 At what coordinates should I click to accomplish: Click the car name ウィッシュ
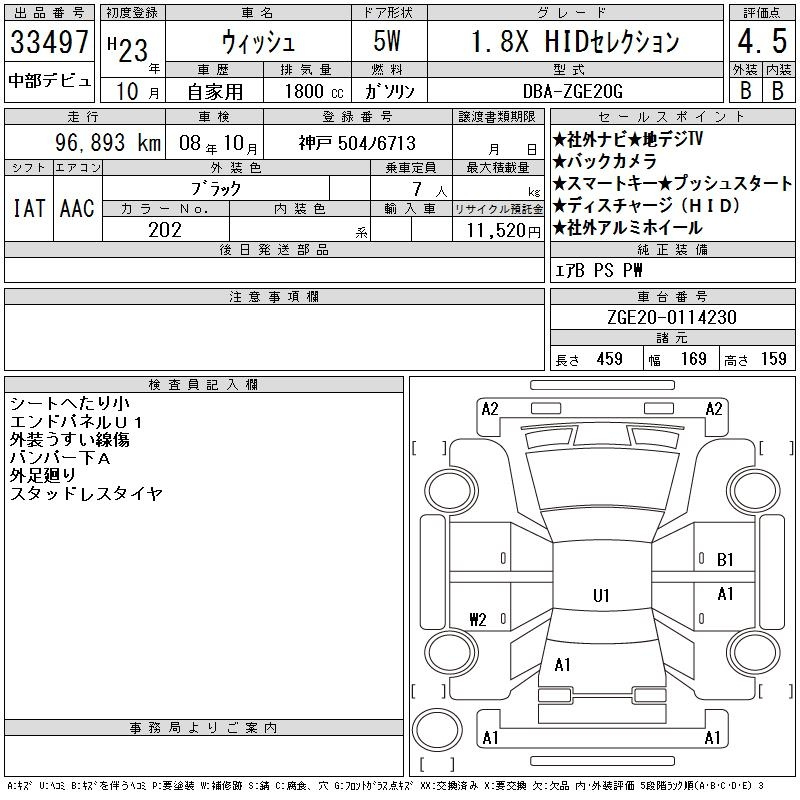click(x=258, y=41)
